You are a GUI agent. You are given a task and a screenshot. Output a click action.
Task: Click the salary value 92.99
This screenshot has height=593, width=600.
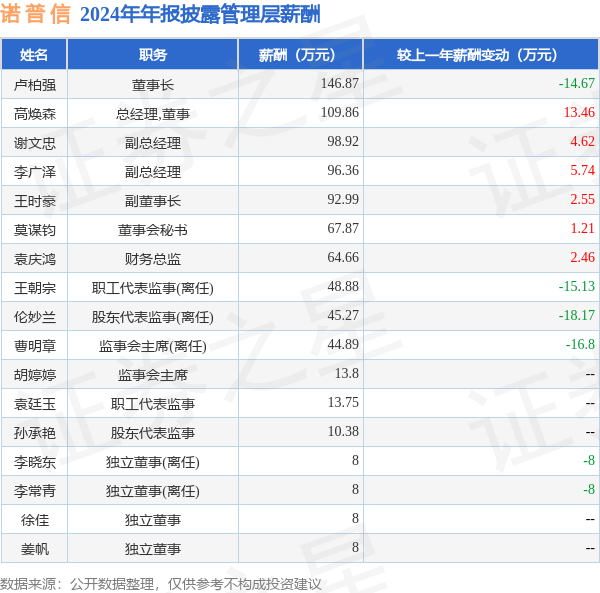343,199
